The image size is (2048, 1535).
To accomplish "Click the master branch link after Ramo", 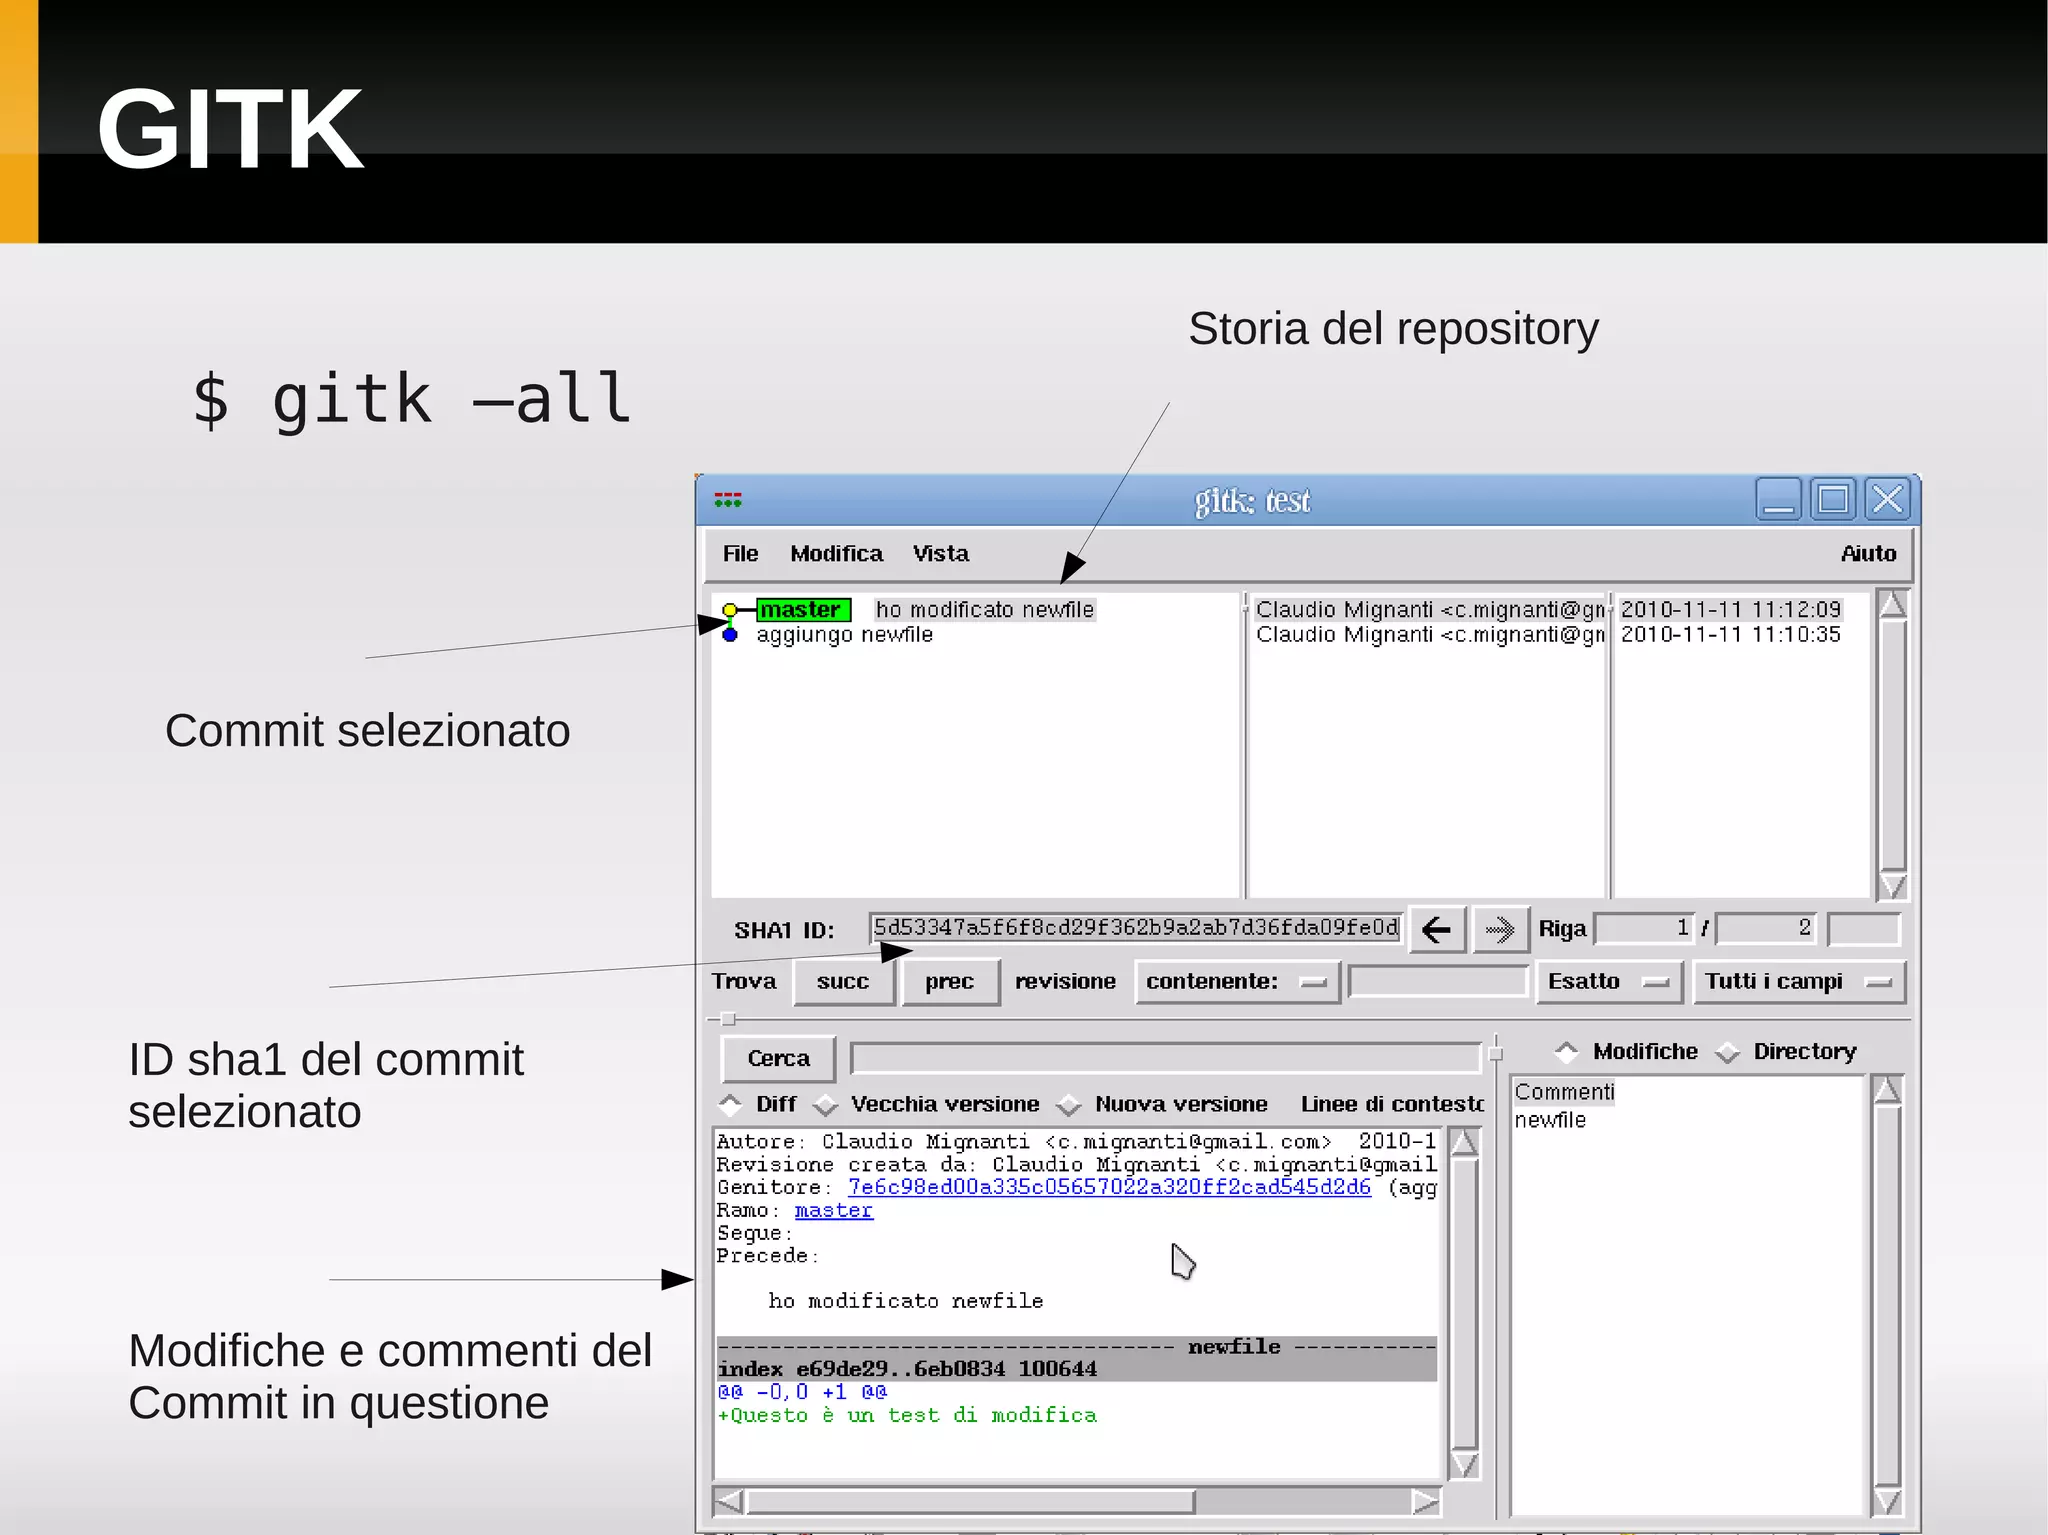I will [x=833, y=1210].
